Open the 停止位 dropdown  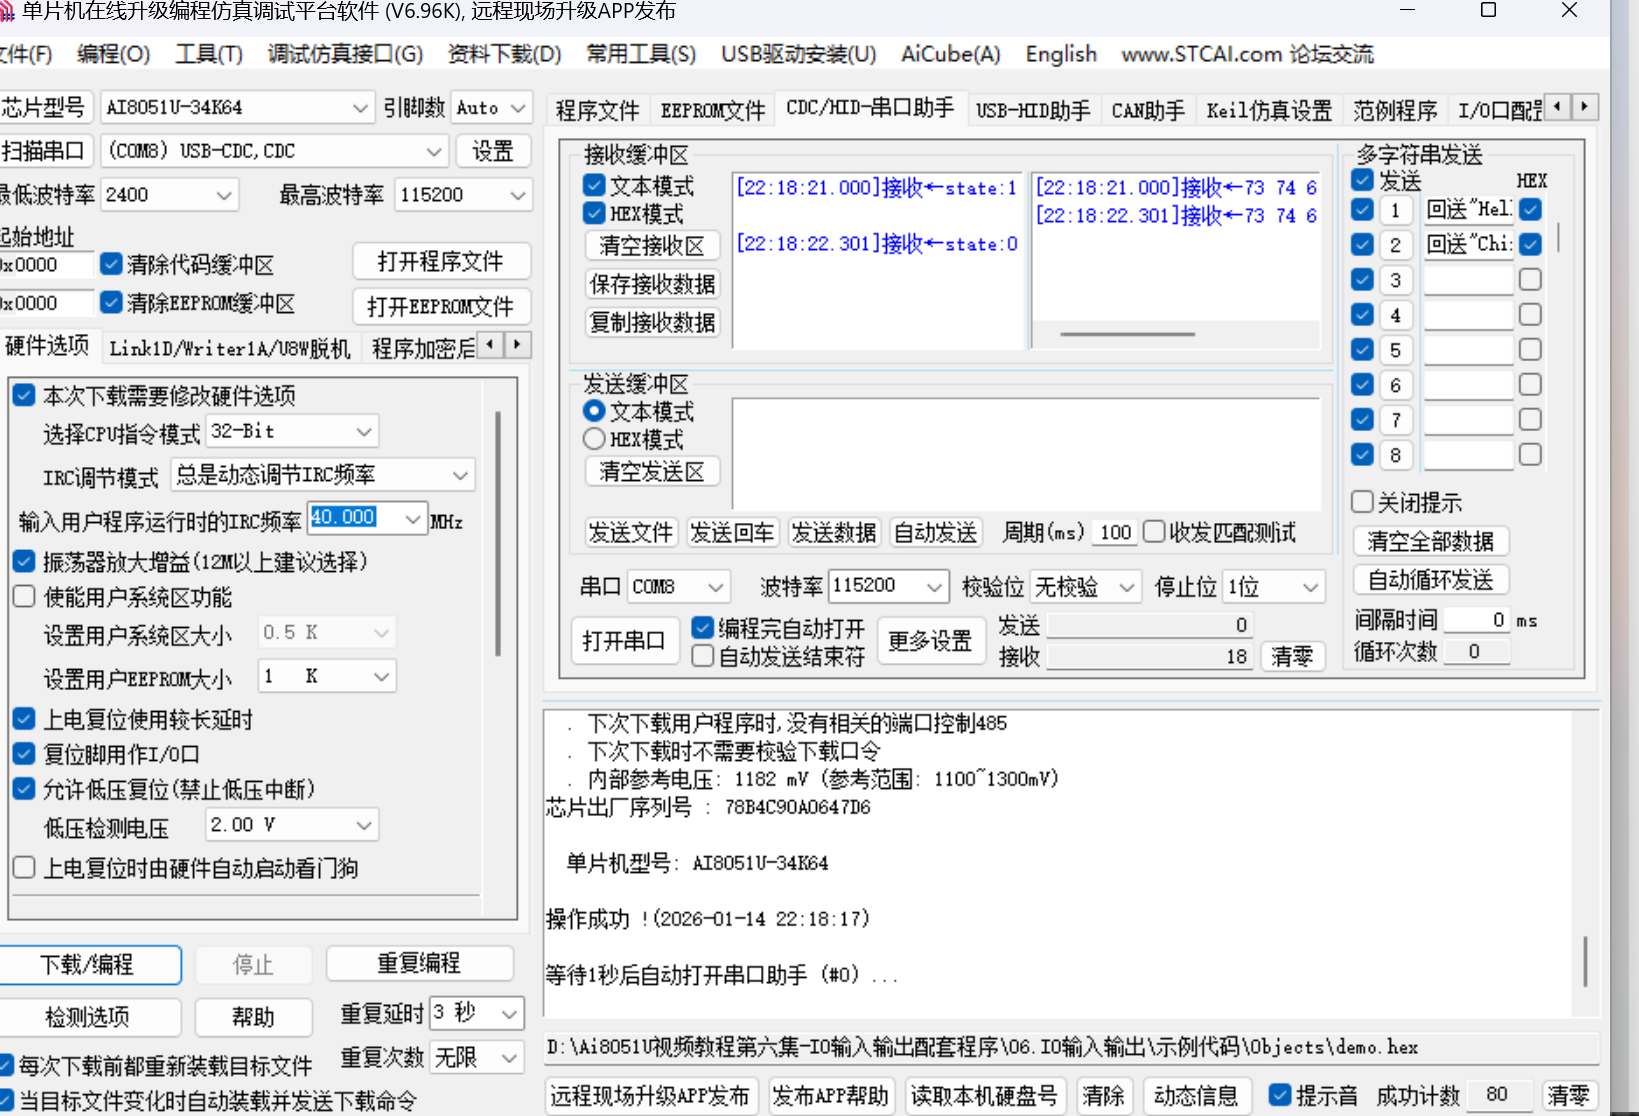tap(1310, 587)
